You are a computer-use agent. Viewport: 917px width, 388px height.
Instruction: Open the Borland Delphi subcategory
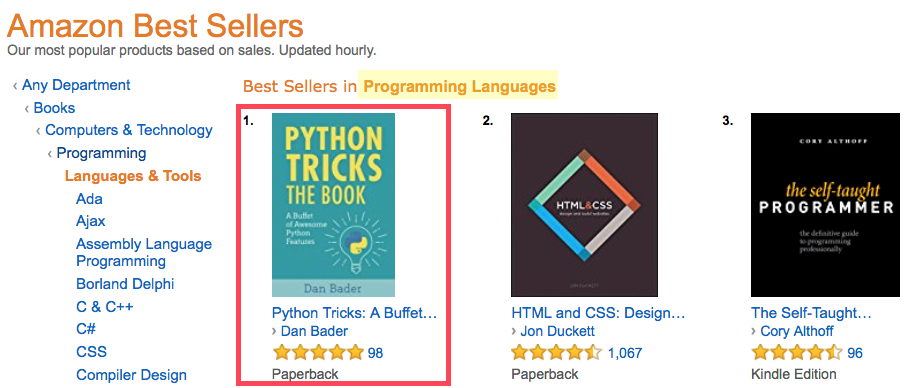[x=125, y=284]
